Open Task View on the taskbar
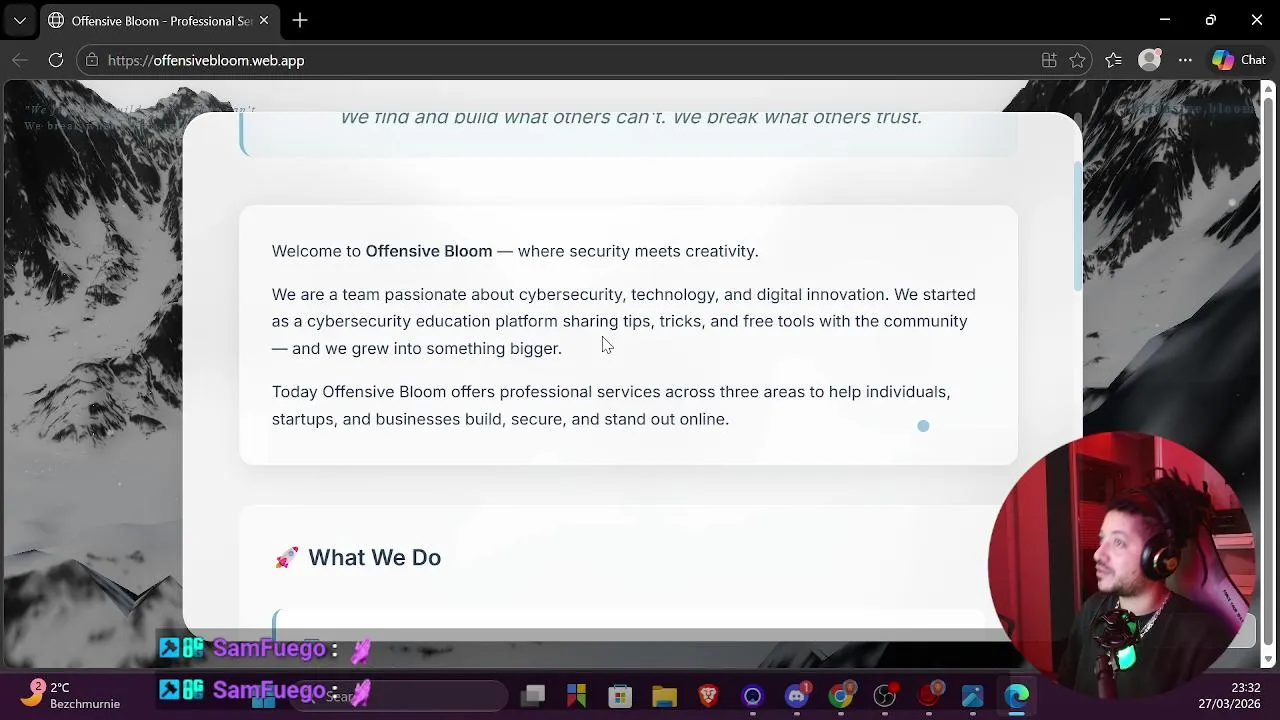This screenshot has height=720, width=1280. (533, 695)
